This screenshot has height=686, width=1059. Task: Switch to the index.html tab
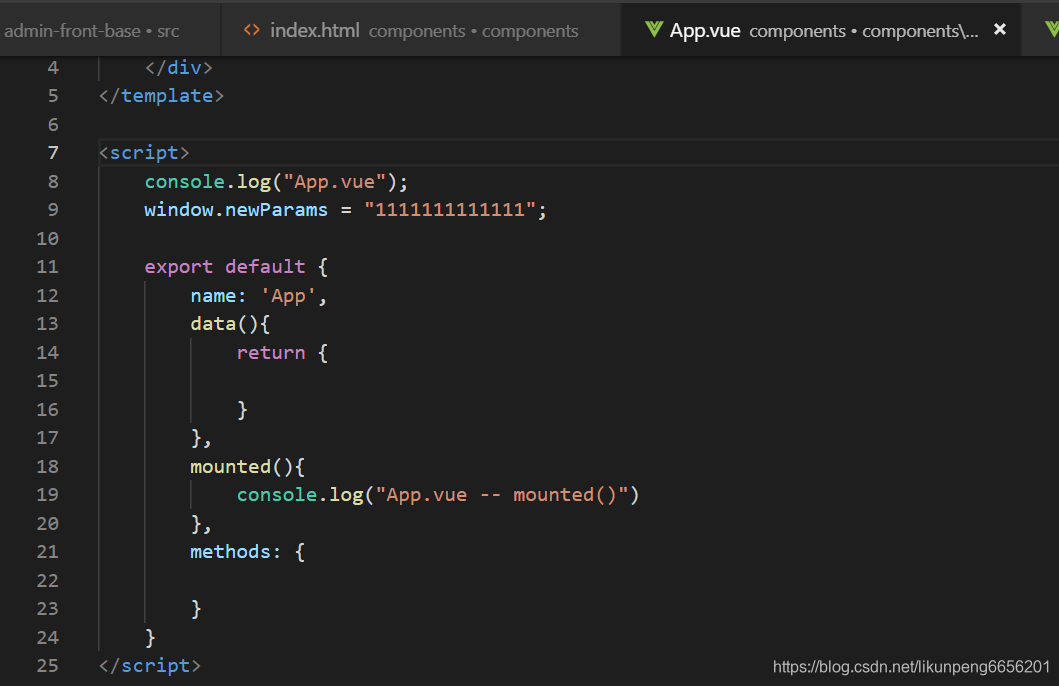(420, 30)
